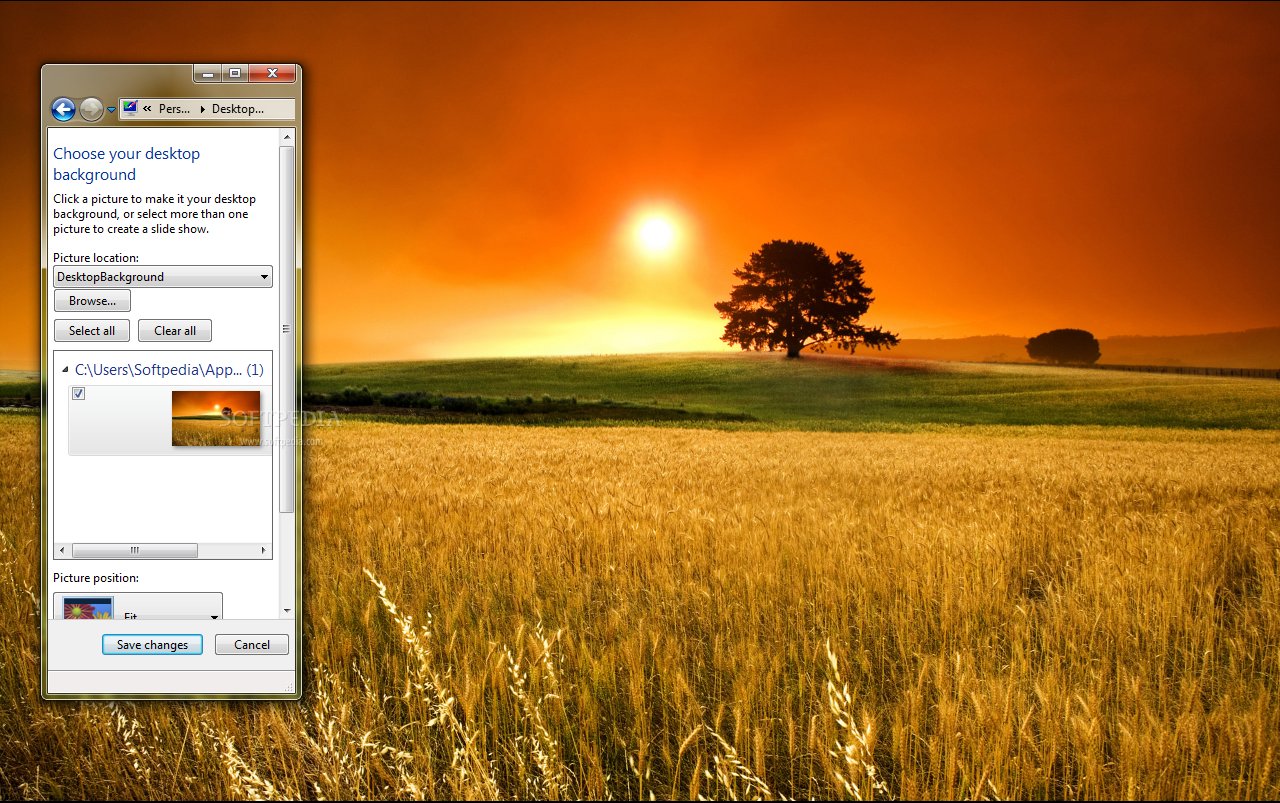The image size is (1280, 803).
Task: Click the window's bottom-right resize grip
Action: tap(291, 688)
